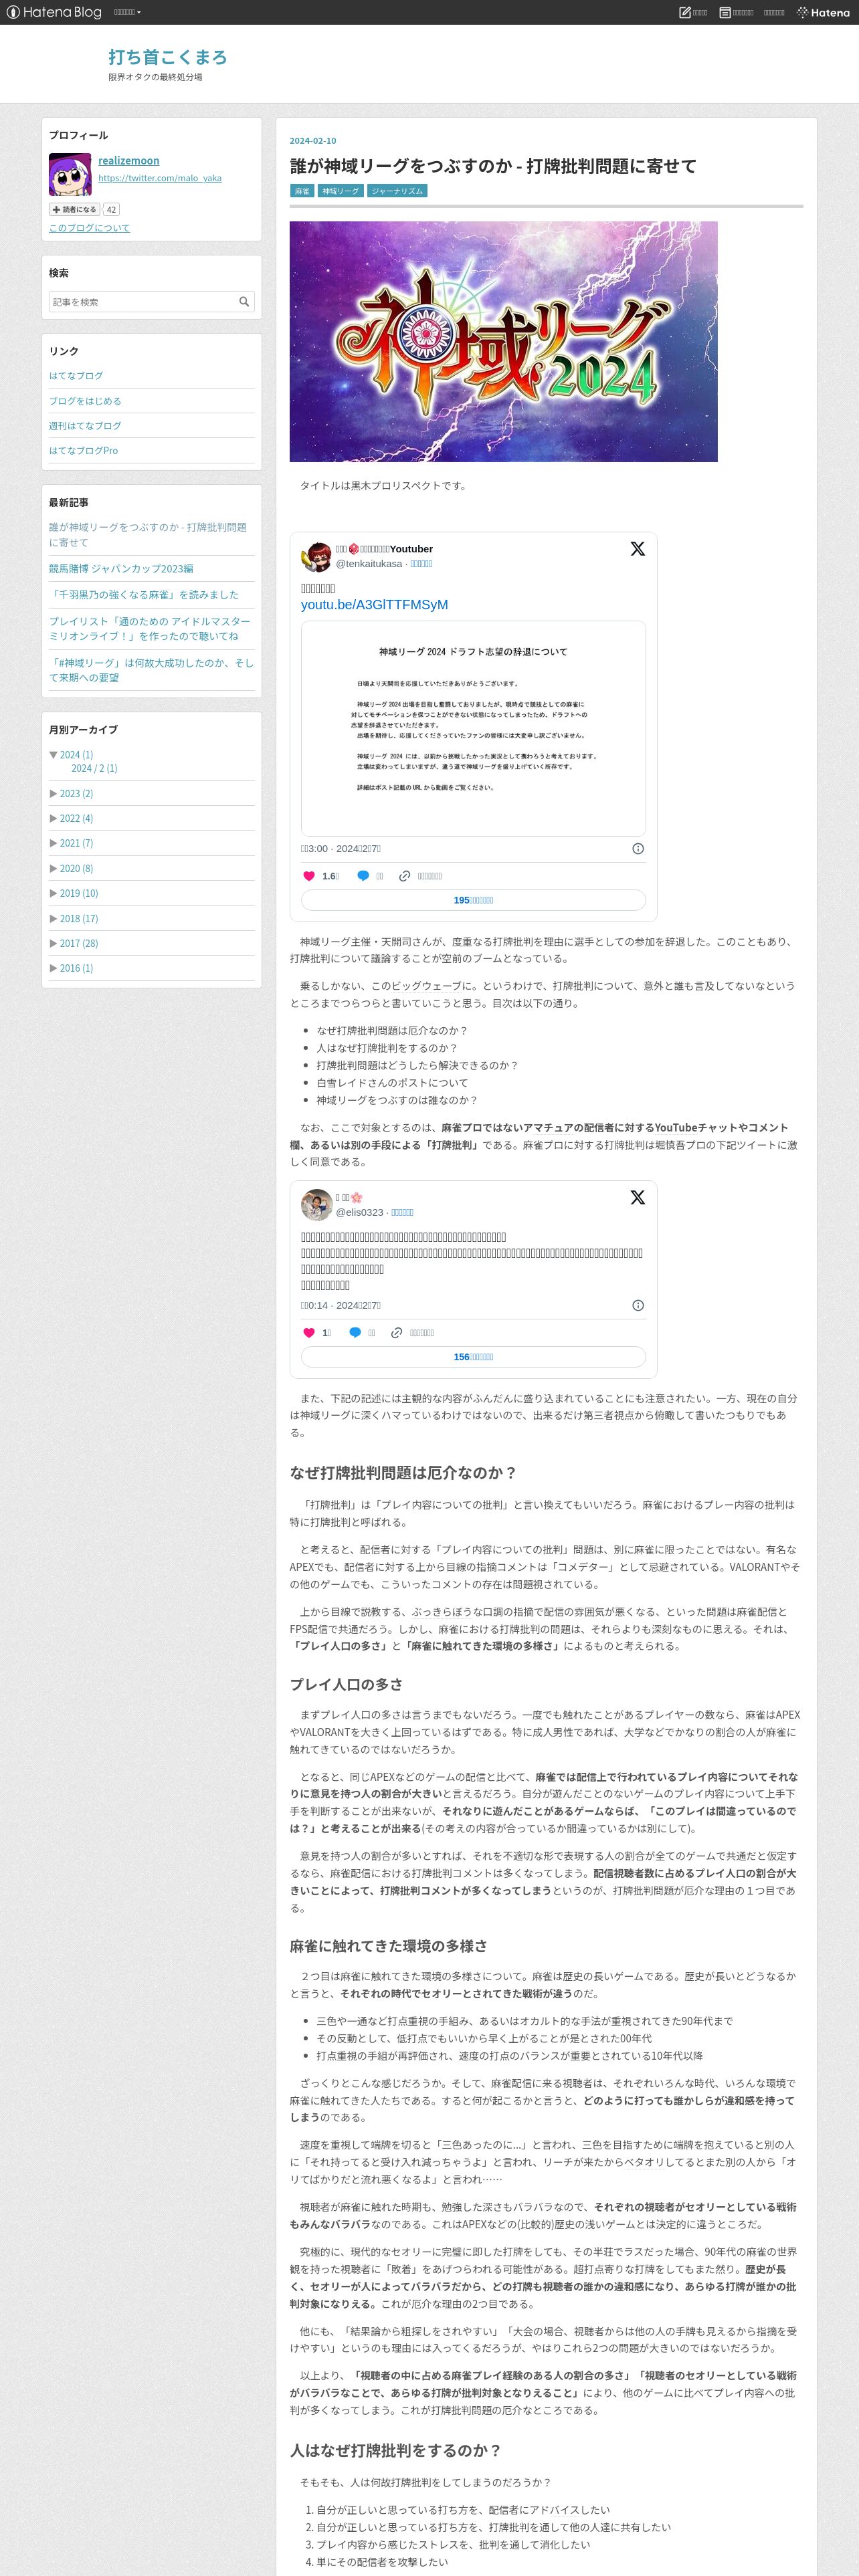This screenshot has height=2576, width=859.
Task: Expand the 2021 archive triangle
Action: (x=53, y=843)
